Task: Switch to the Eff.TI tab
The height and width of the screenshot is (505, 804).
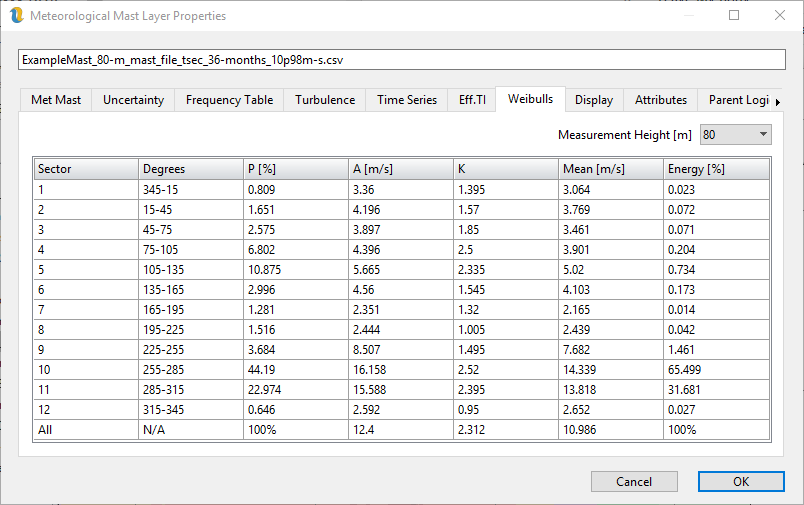Action: click(x=472, y=100)
